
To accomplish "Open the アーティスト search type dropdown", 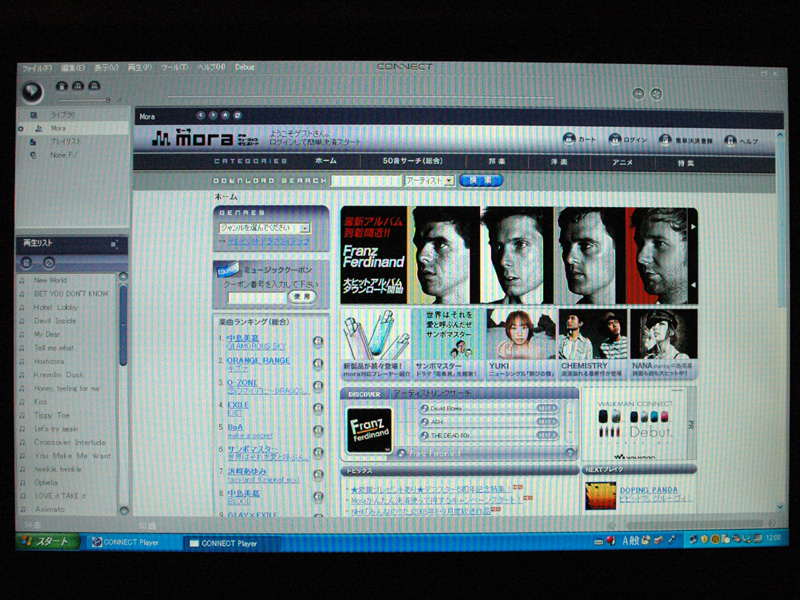I will [430, 181].
